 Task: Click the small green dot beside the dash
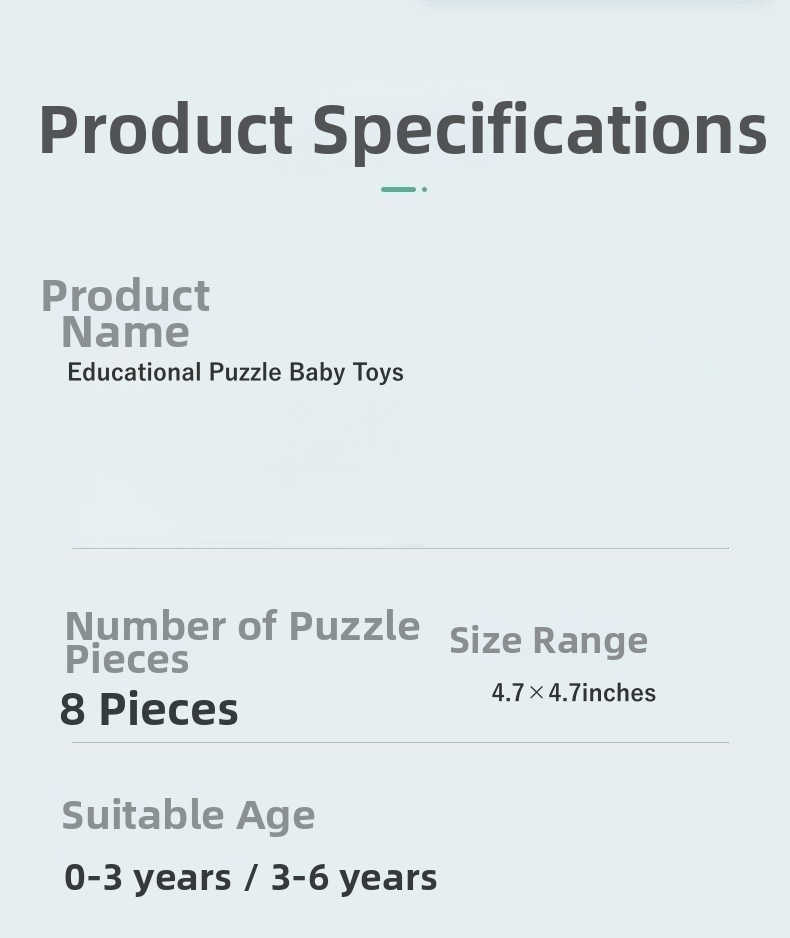click(x=424, y=189)
